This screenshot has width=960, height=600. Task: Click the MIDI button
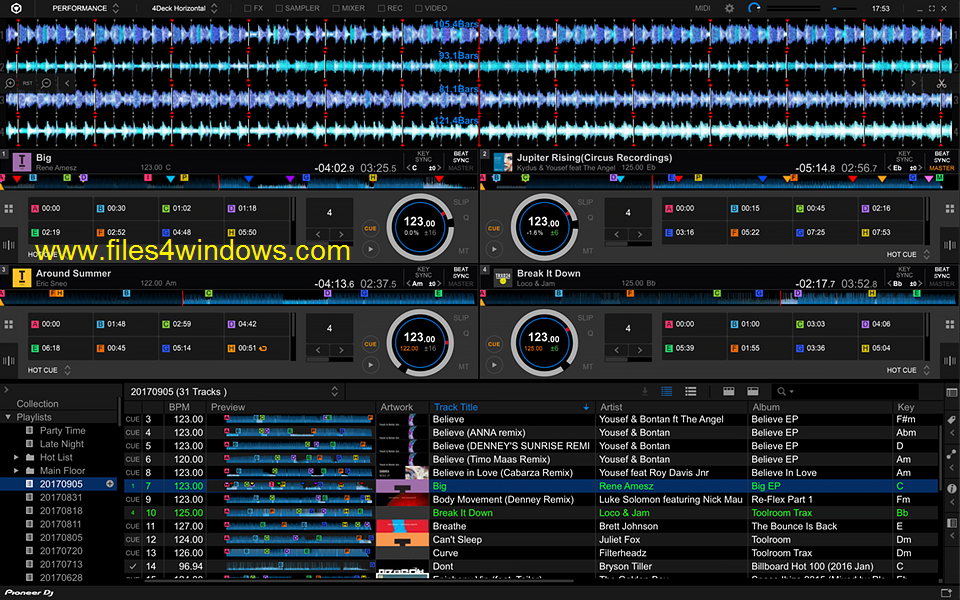click(x=702, y=9)
